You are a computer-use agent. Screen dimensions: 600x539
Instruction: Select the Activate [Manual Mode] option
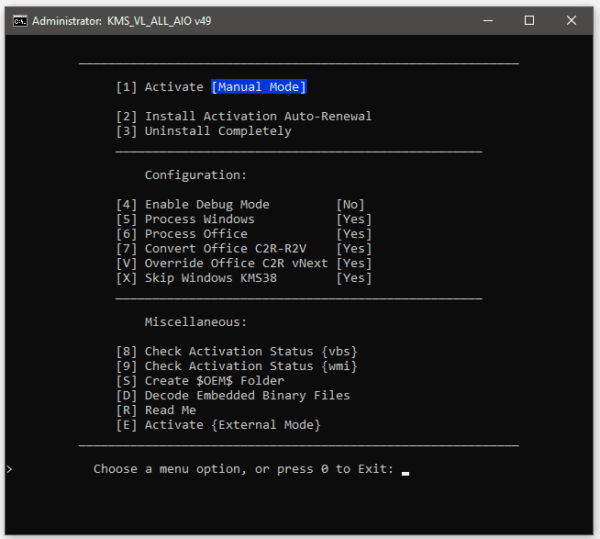pos(210,87)
